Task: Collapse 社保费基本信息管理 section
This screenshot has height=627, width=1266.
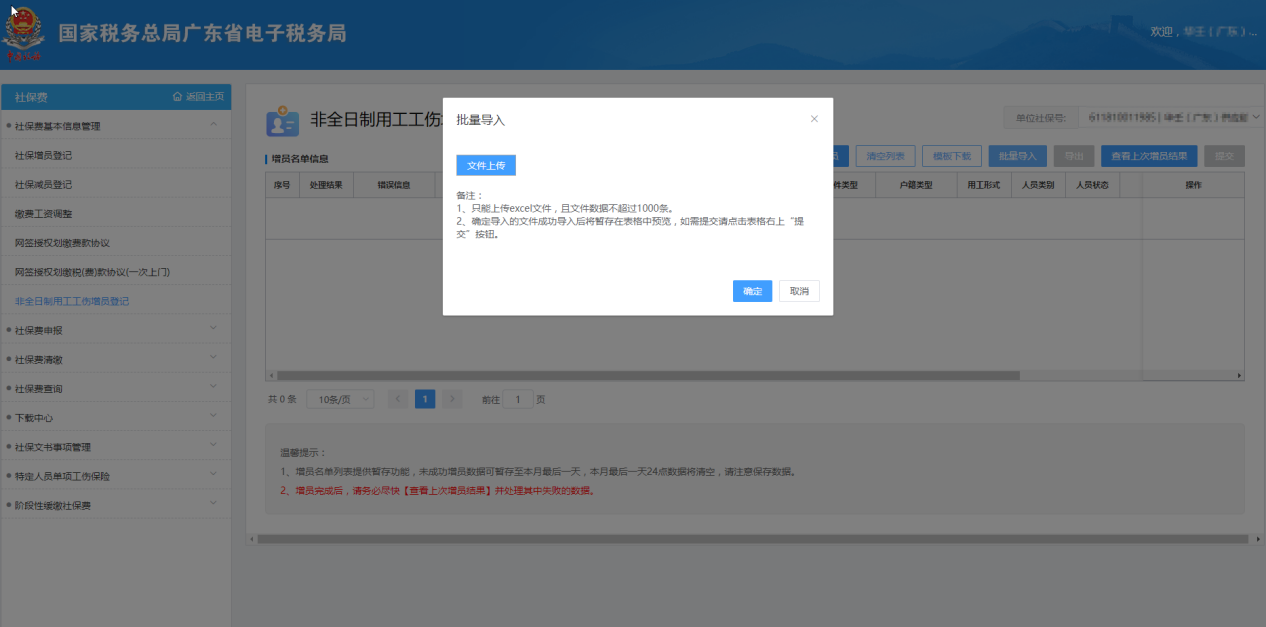Action: 213,126
